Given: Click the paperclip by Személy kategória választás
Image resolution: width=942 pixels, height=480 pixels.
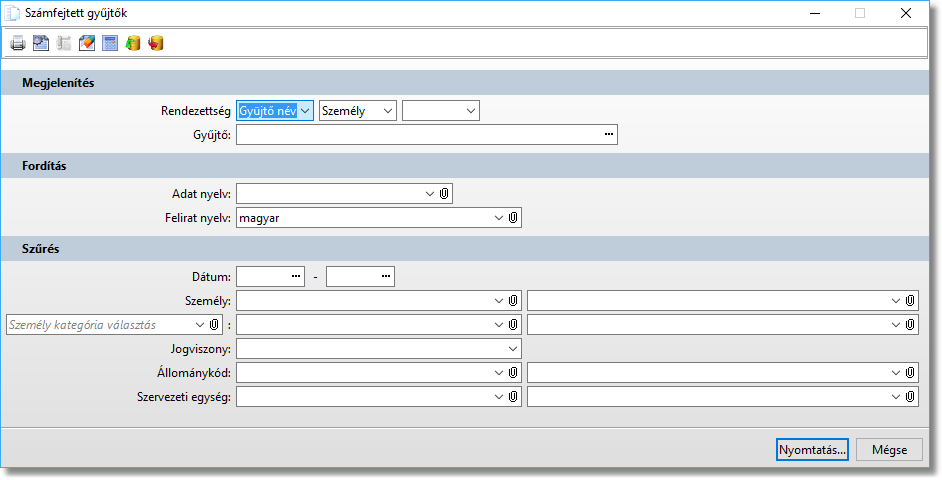Looking at the screenshot, I should pos(214,325).
